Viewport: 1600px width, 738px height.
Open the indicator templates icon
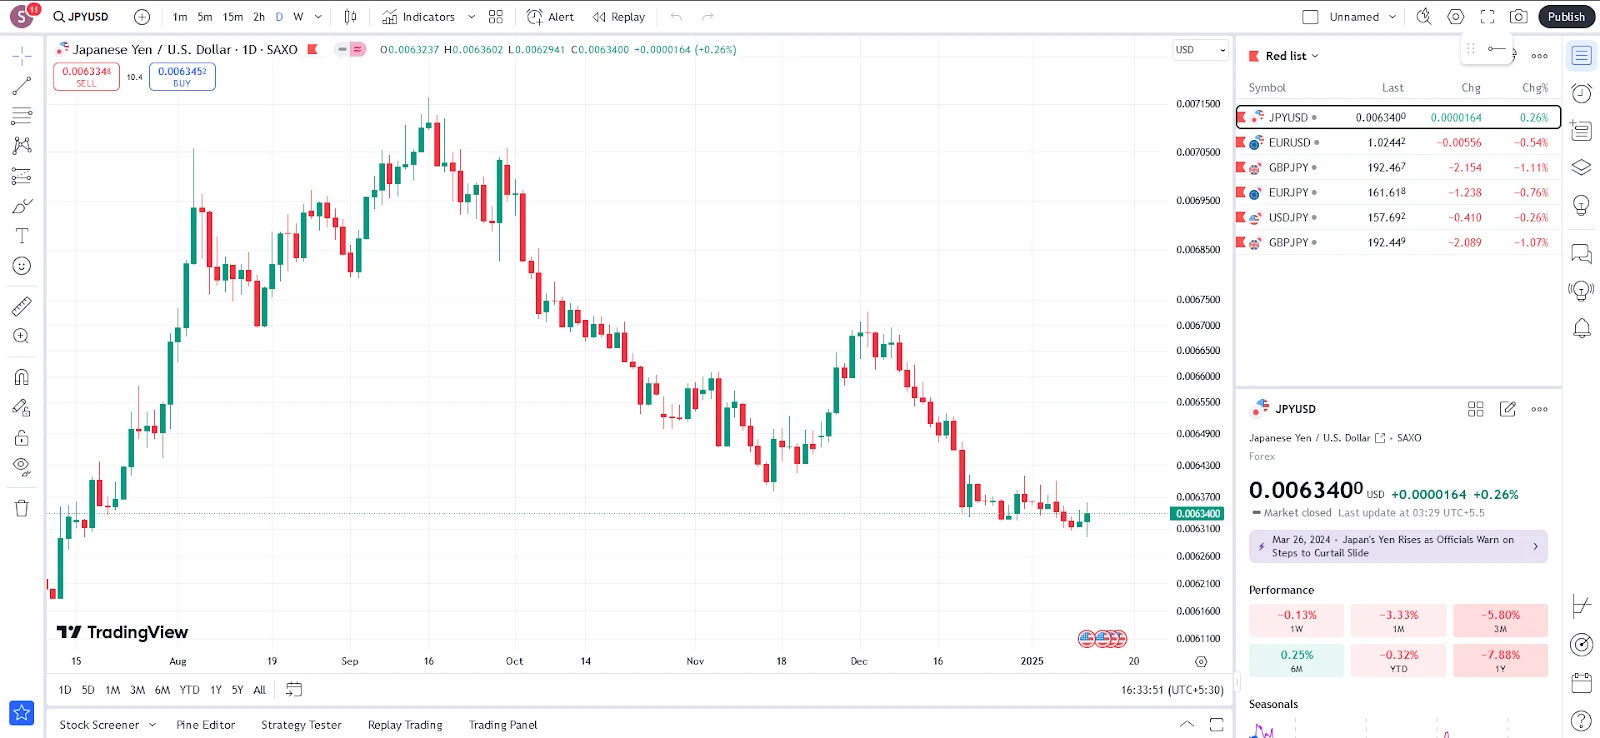click(x=496, y=17)
